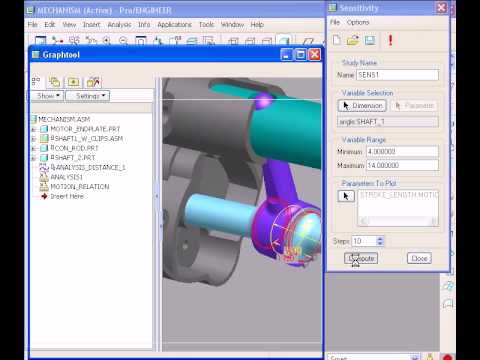
Task: Open the File menu in main window
Action: pyautogui.click(x=32, y=25)
